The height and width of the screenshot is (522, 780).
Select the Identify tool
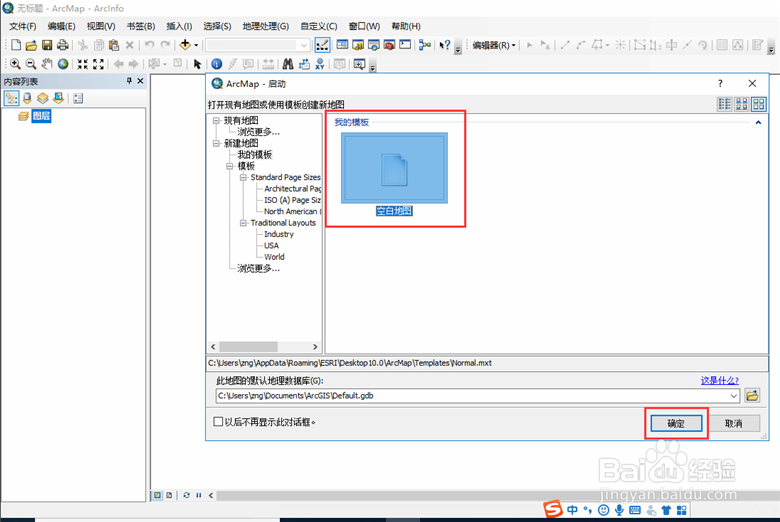[x=216, y=64]
